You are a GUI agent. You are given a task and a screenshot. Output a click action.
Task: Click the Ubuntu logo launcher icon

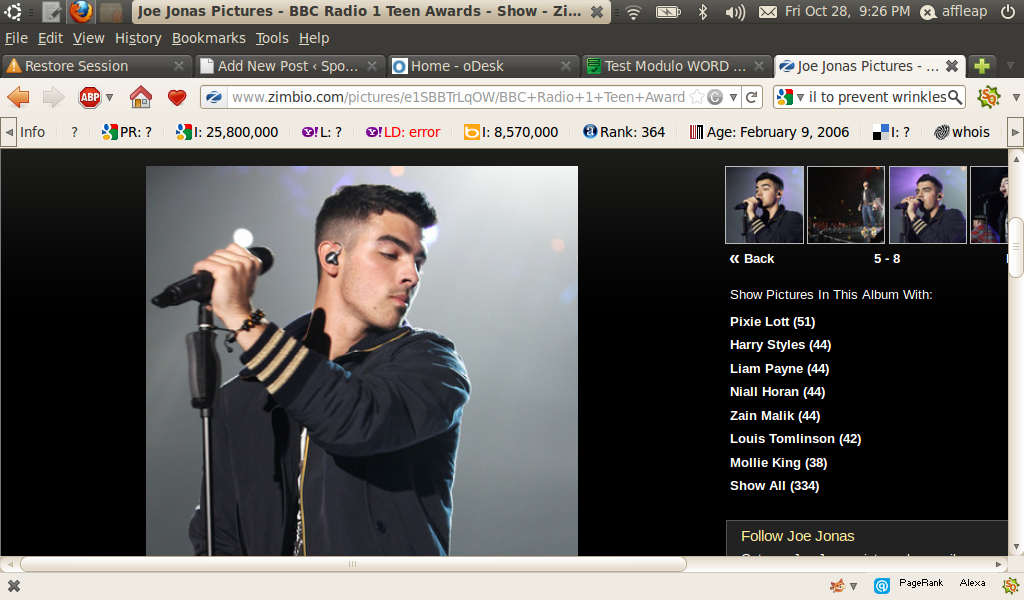pyautogui.click(x=12, y=11)
